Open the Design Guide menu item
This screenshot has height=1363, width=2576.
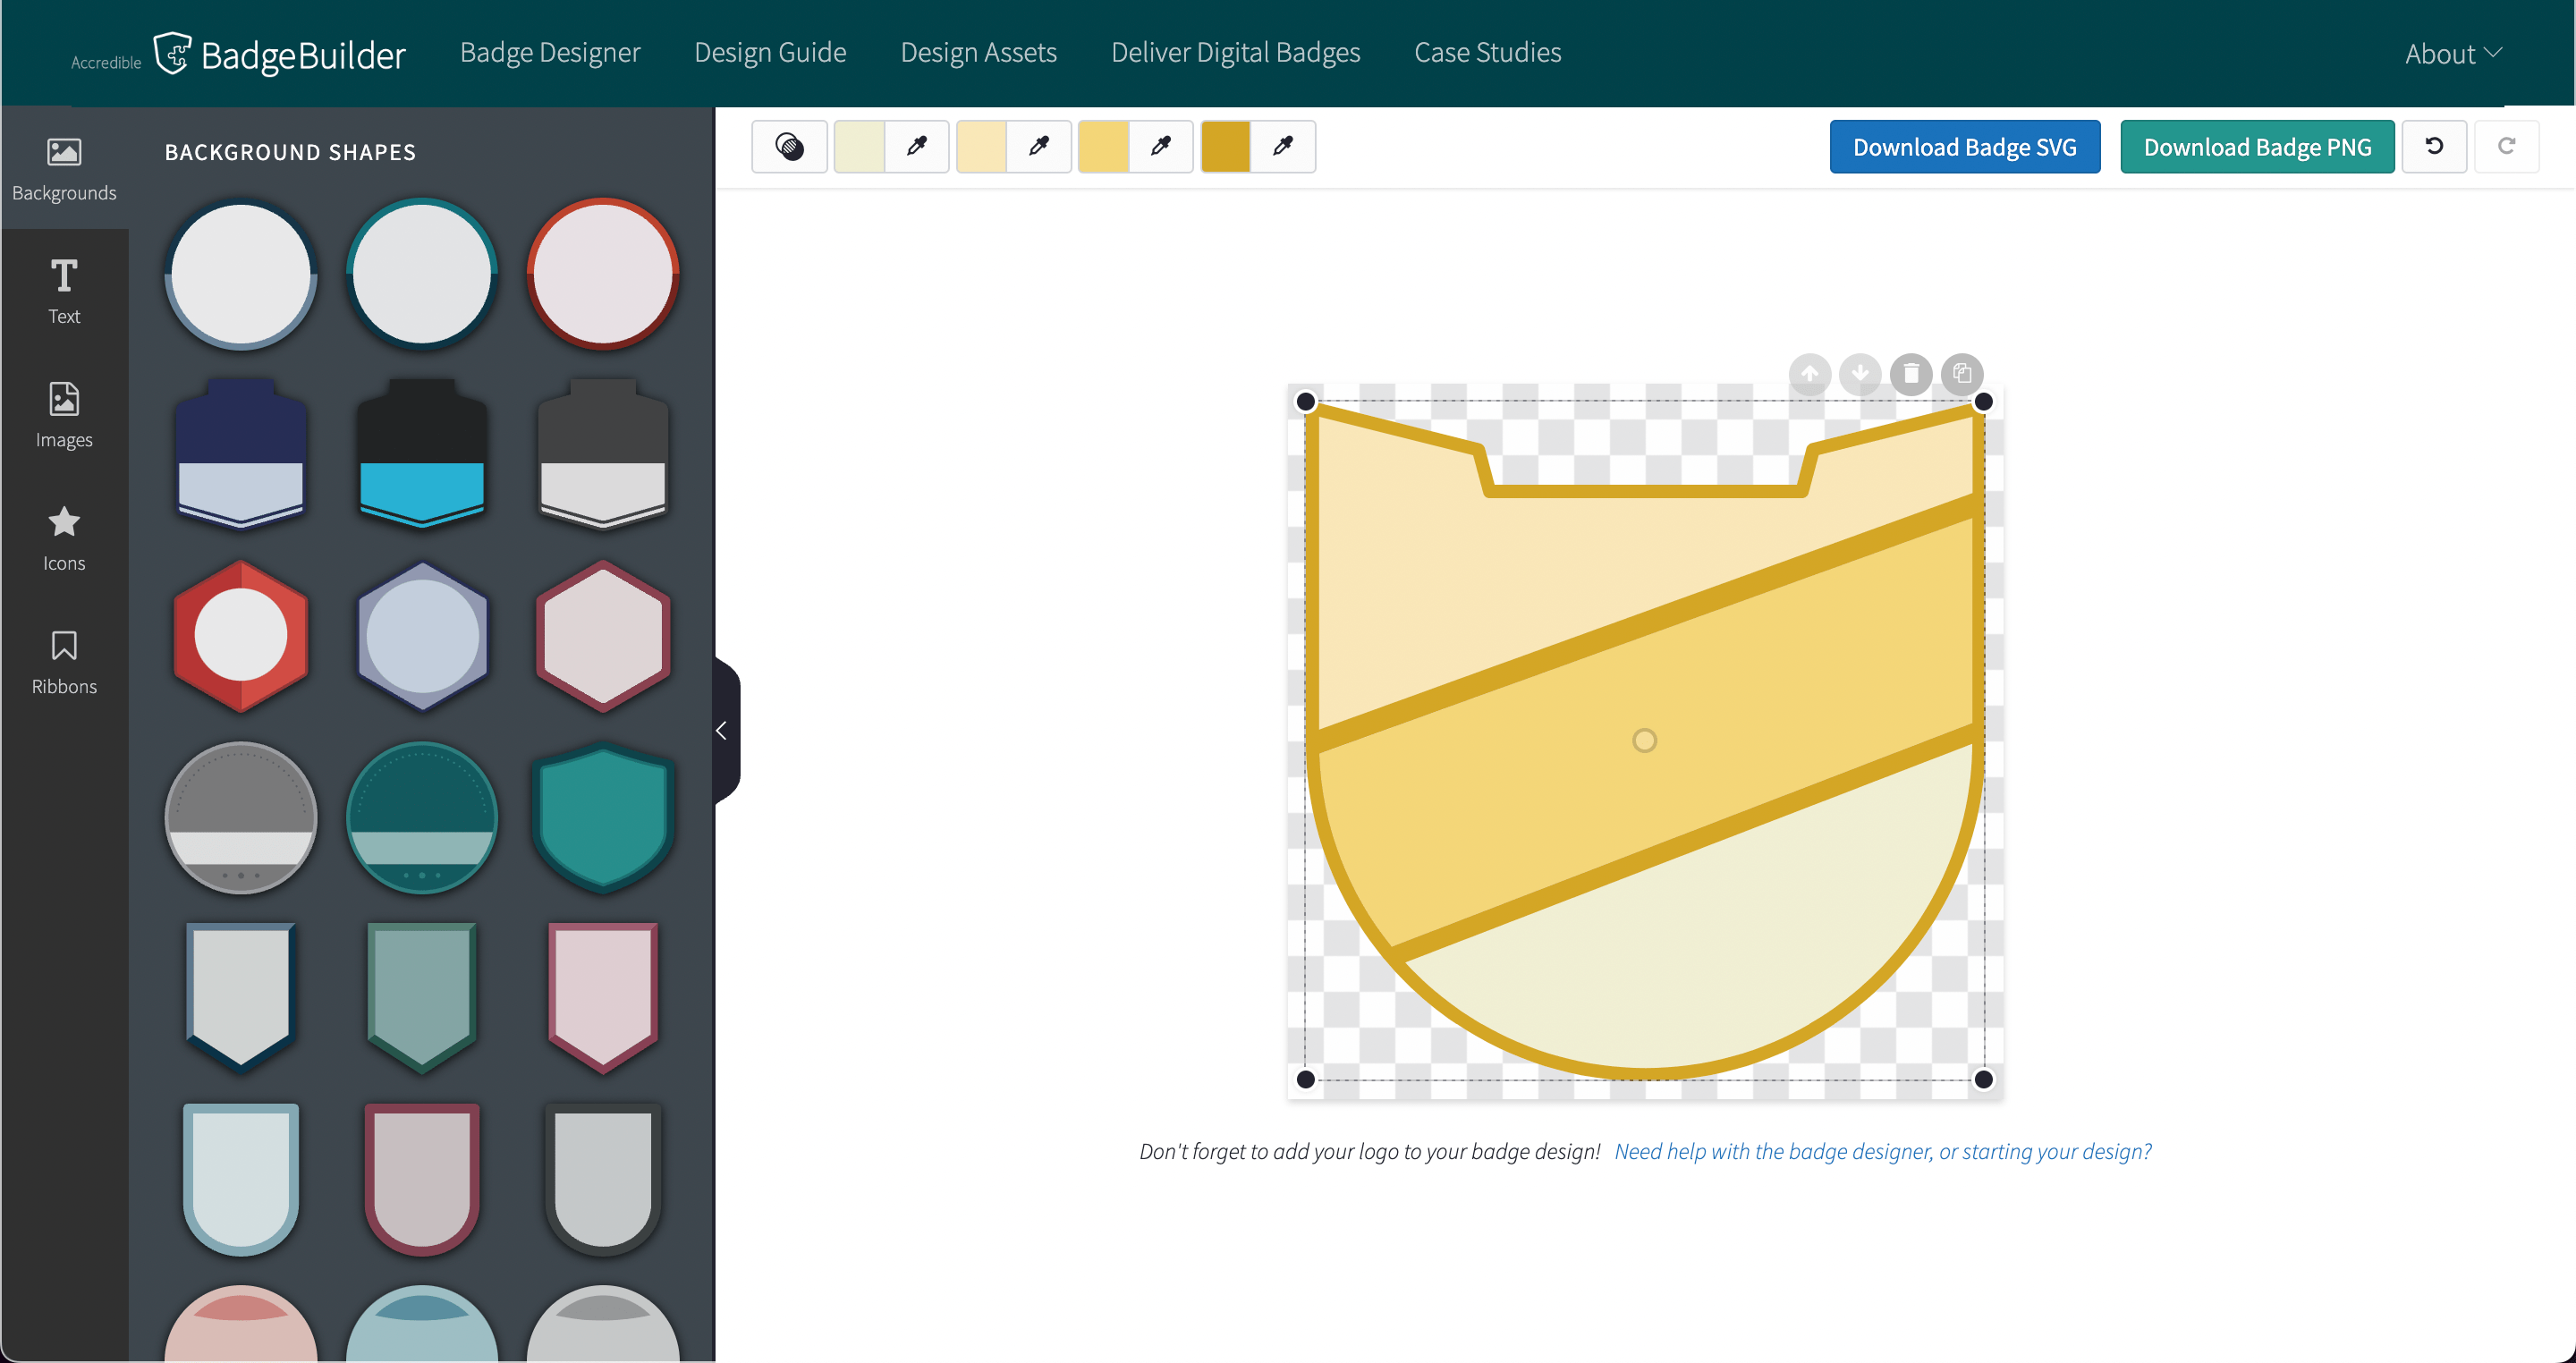(x=770, y=52)
